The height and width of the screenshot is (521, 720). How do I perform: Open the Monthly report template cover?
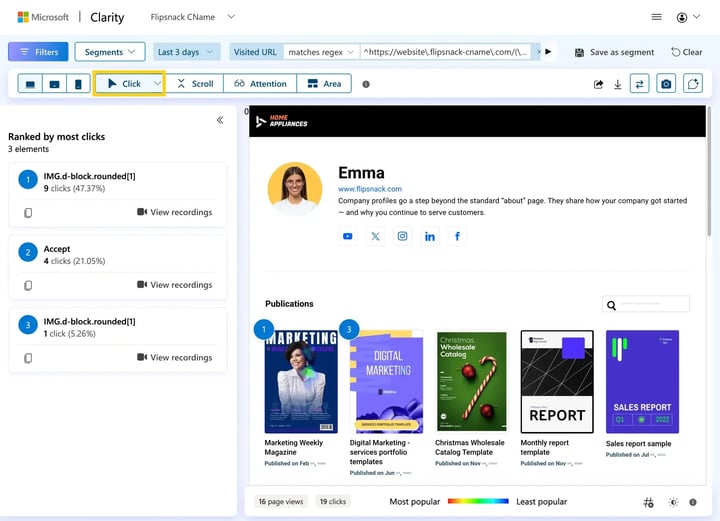point(557,382)
